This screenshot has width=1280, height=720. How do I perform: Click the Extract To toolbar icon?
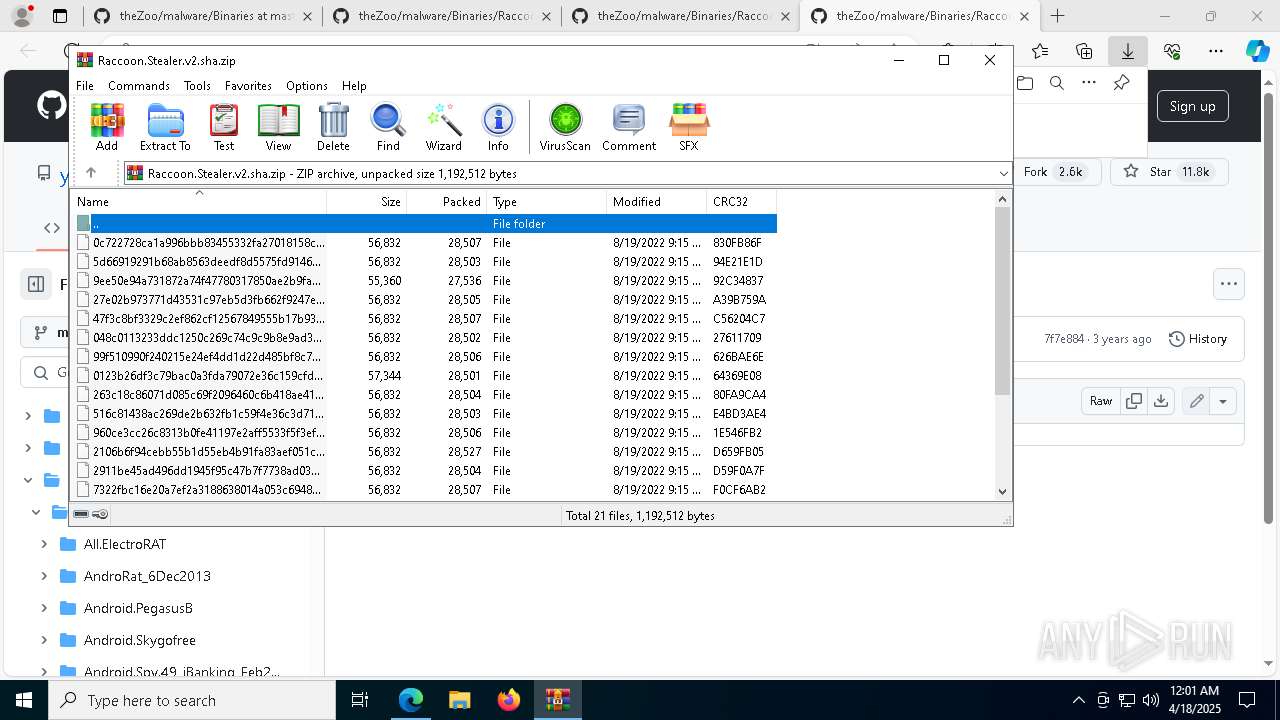[x=165, y=127]
